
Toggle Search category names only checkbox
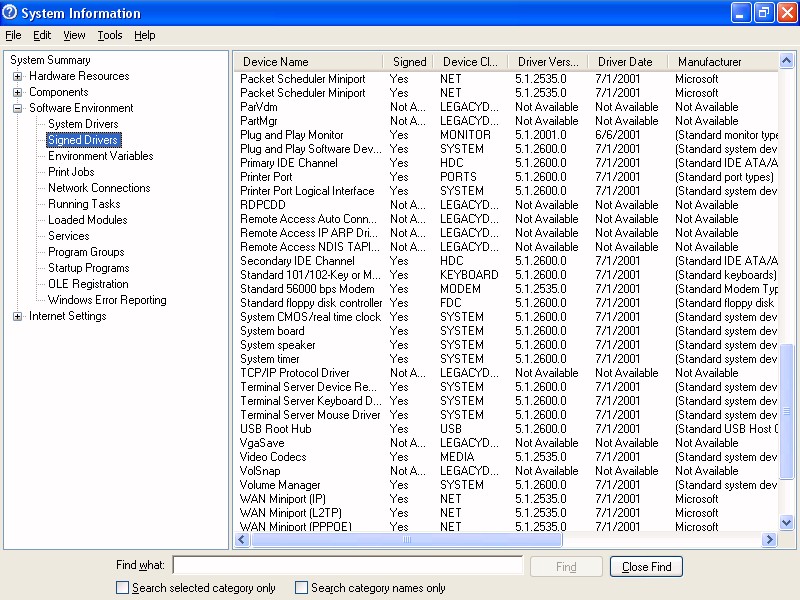[301, 588]
